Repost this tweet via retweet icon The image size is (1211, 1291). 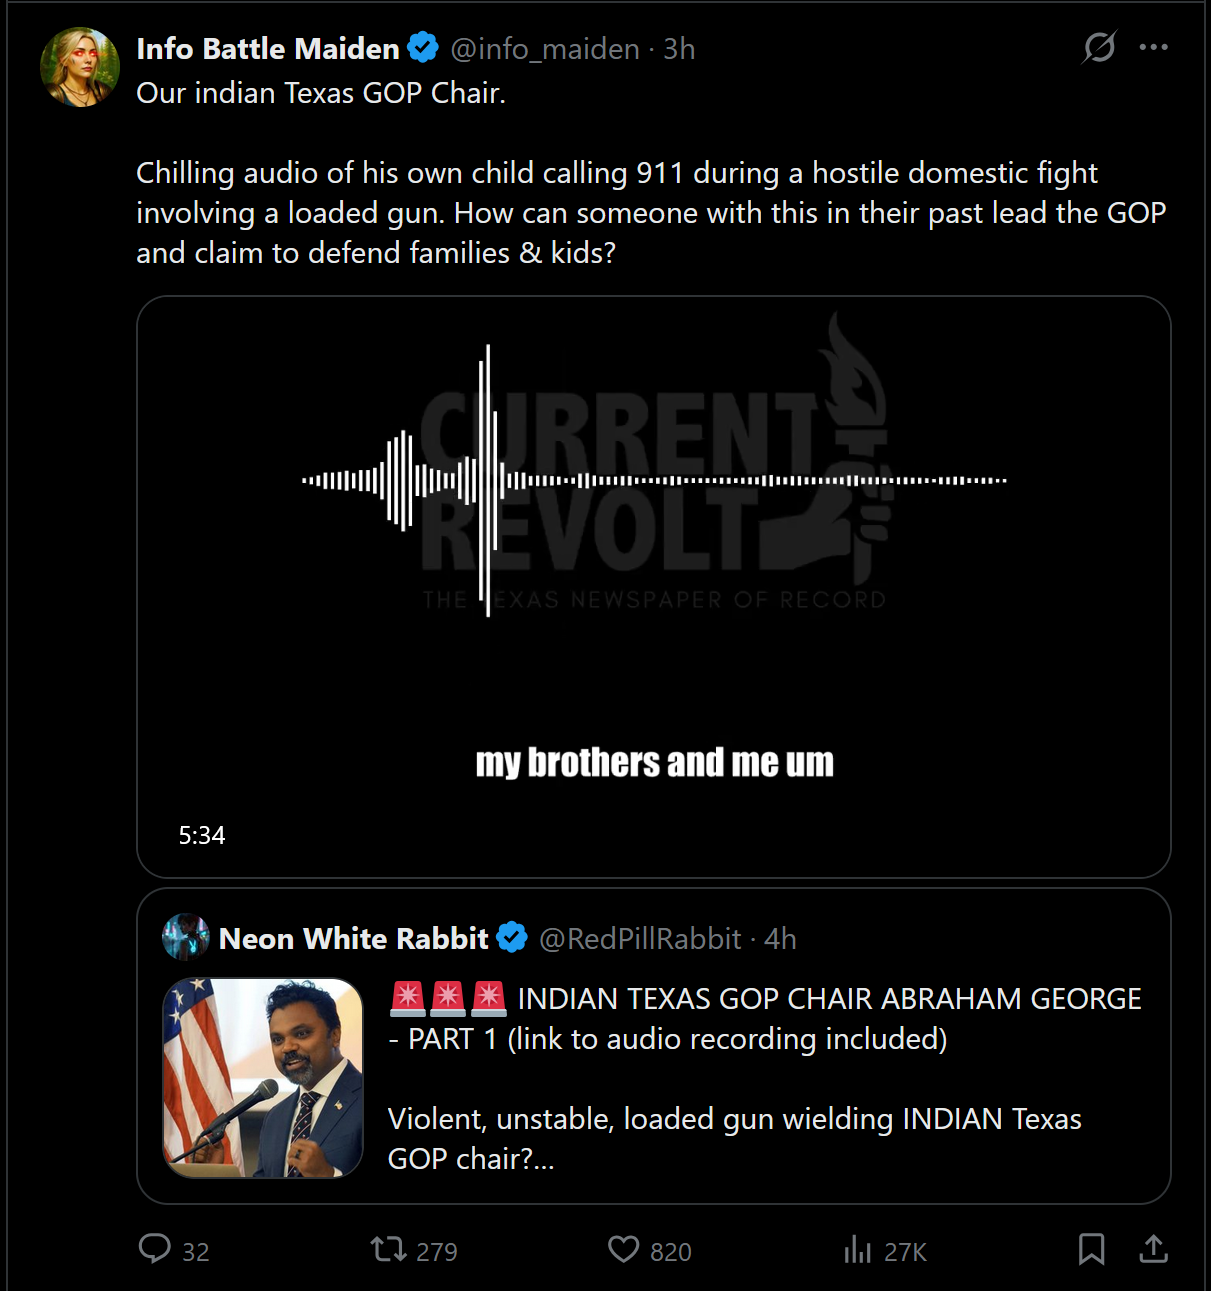(388, 1249)
